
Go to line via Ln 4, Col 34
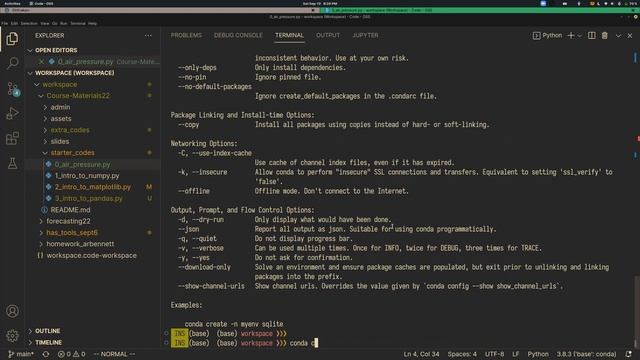pos(421,354)
